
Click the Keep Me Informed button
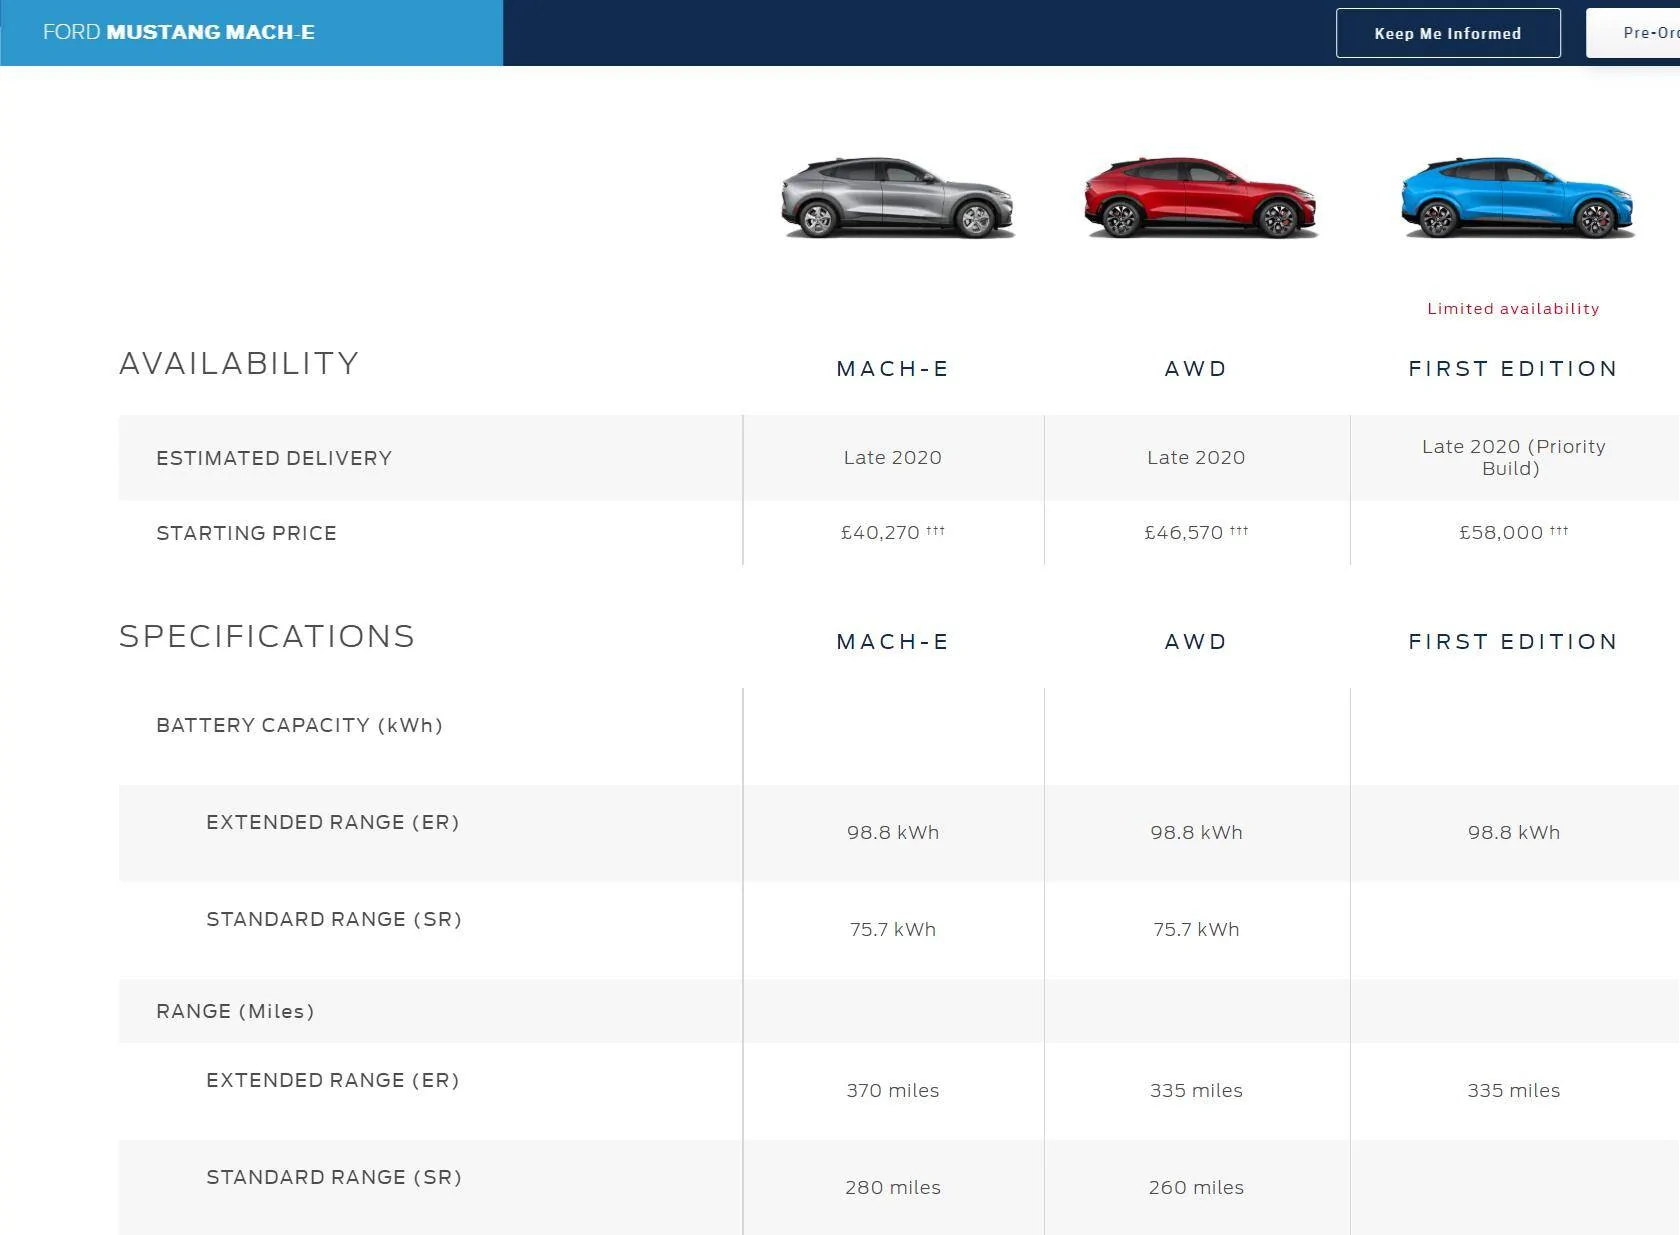pos(1448,33)
